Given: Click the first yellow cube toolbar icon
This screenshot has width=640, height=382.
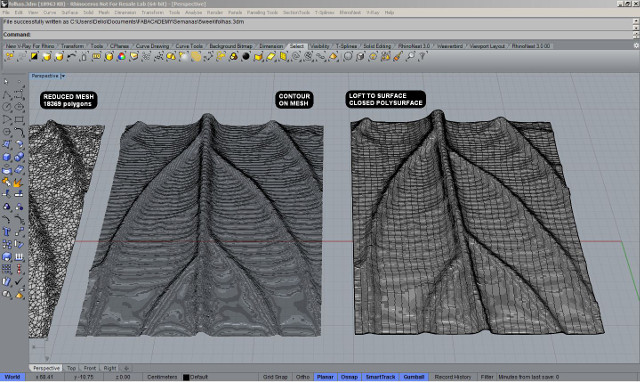Looking at the screenshot, I should [47, 57].
